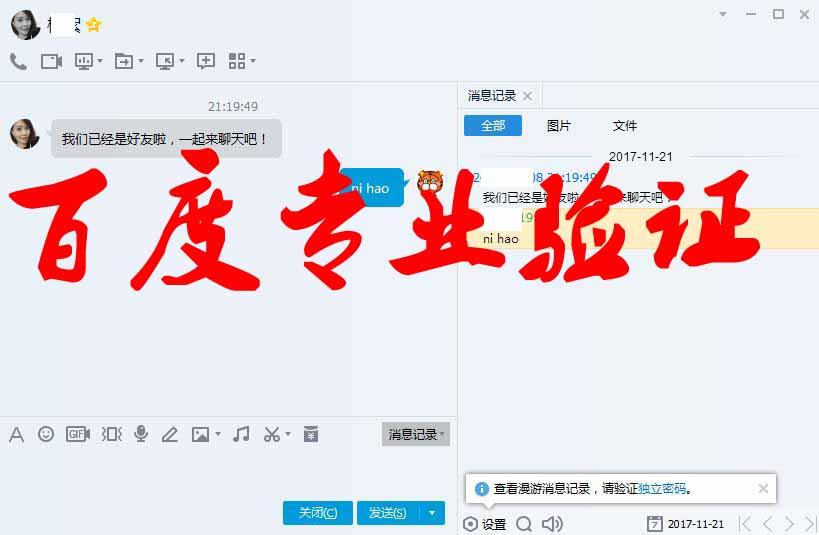Click the tiger avatar beside ni hao

point(430,183)
